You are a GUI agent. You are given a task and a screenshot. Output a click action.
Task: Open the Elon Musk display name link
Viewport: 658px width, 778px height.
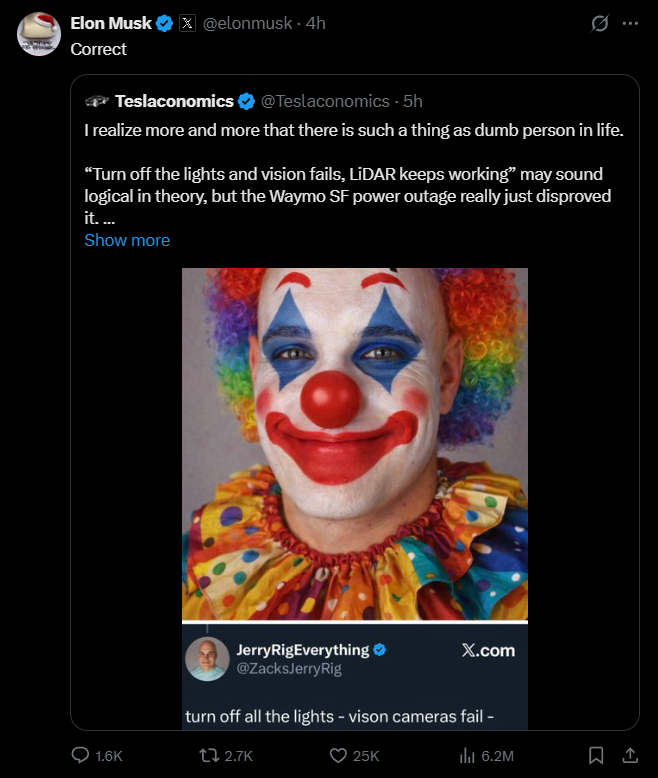click(110, 23)
